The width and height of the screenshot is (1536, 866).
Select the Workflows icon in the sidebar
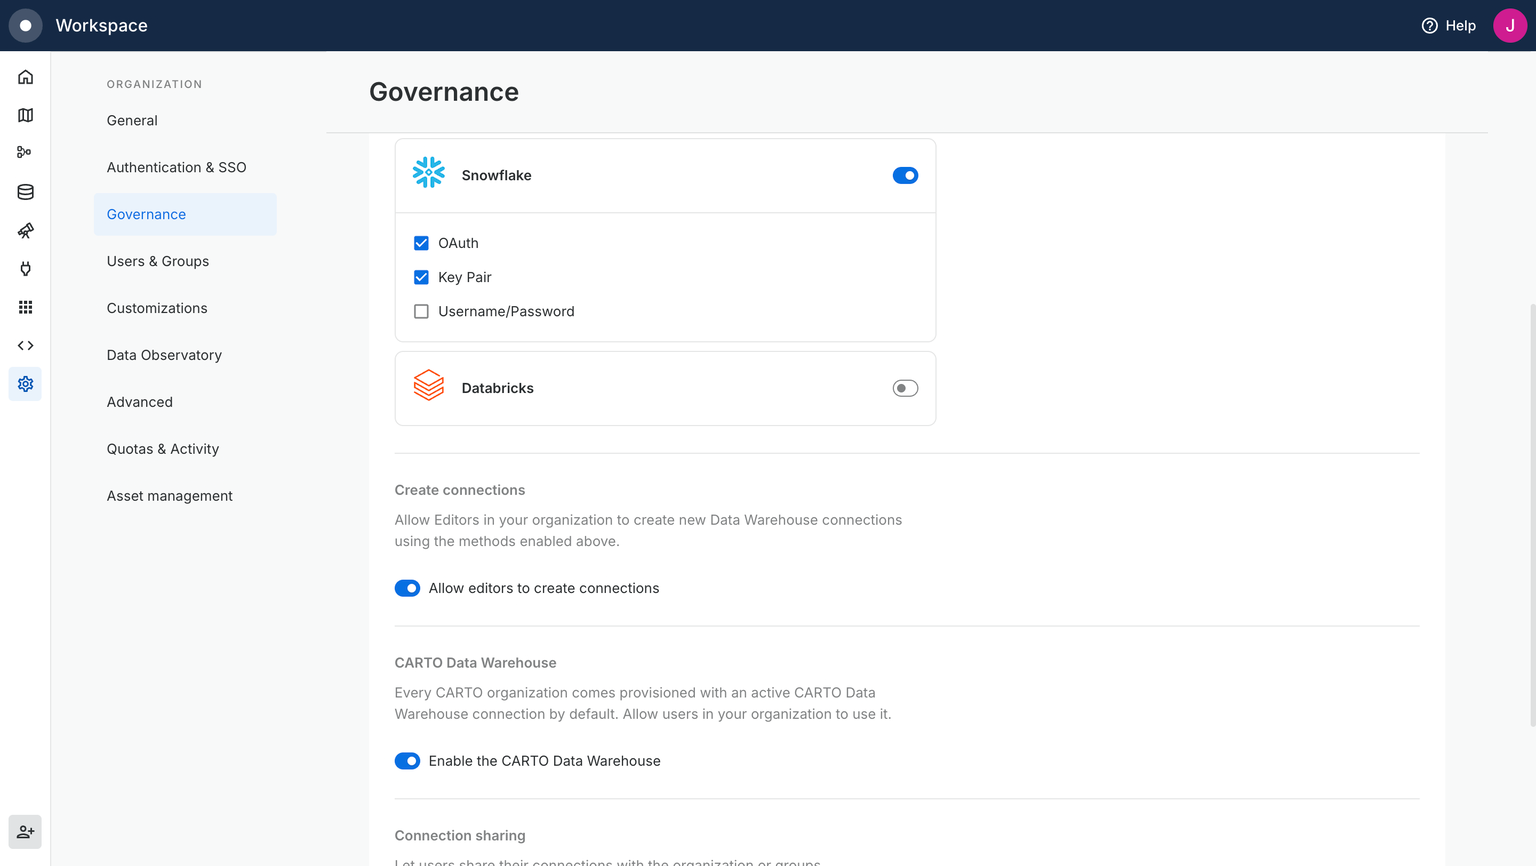coord(25,152)
